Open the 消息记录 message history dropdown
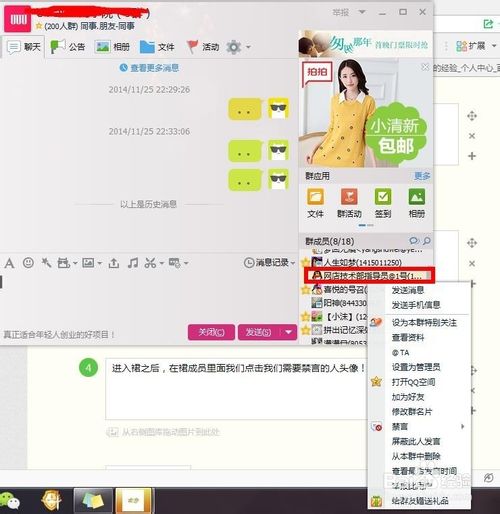The width and height of the screenshot is (500, 514). pyautogui.click(x=269, y=263)
